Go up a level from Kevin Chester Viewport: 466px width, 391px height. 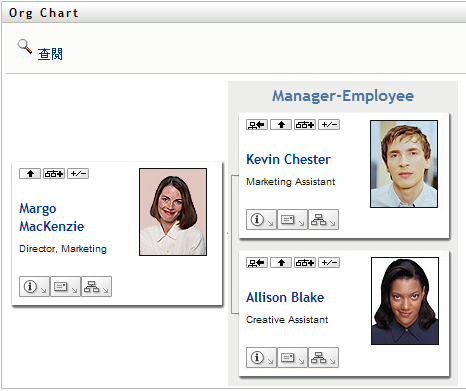click(281, 125)
